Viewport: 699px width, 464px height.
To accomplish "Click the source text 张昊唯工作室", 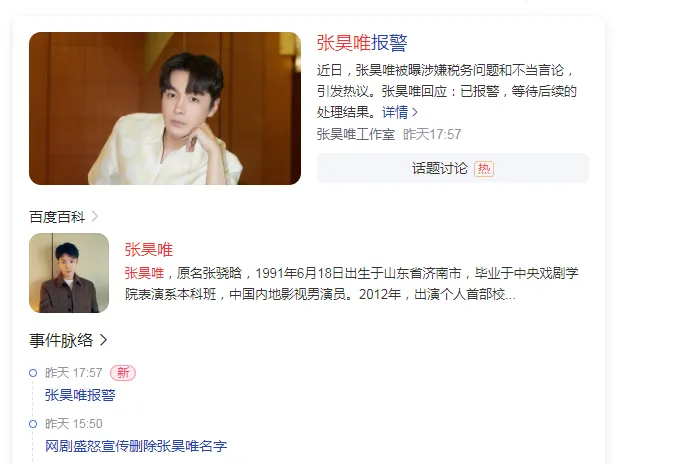I will tap(356, 134).
